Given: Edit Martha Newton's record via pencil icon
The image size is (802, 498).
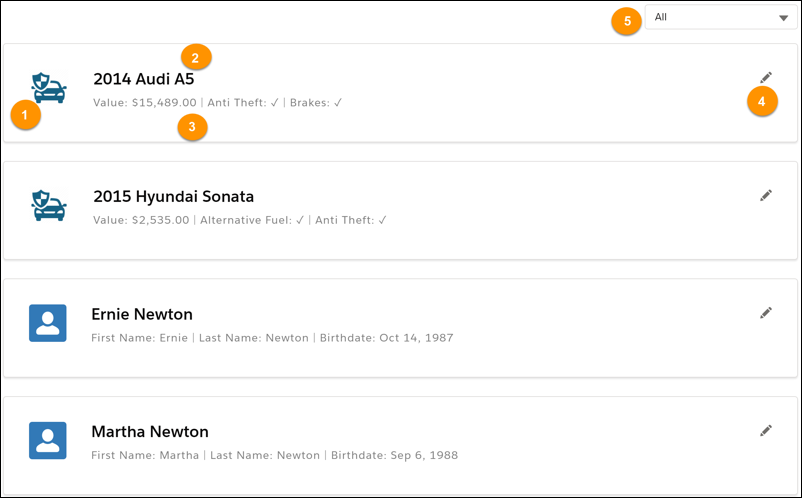Looking at the screenshot, I should (766, 431).
